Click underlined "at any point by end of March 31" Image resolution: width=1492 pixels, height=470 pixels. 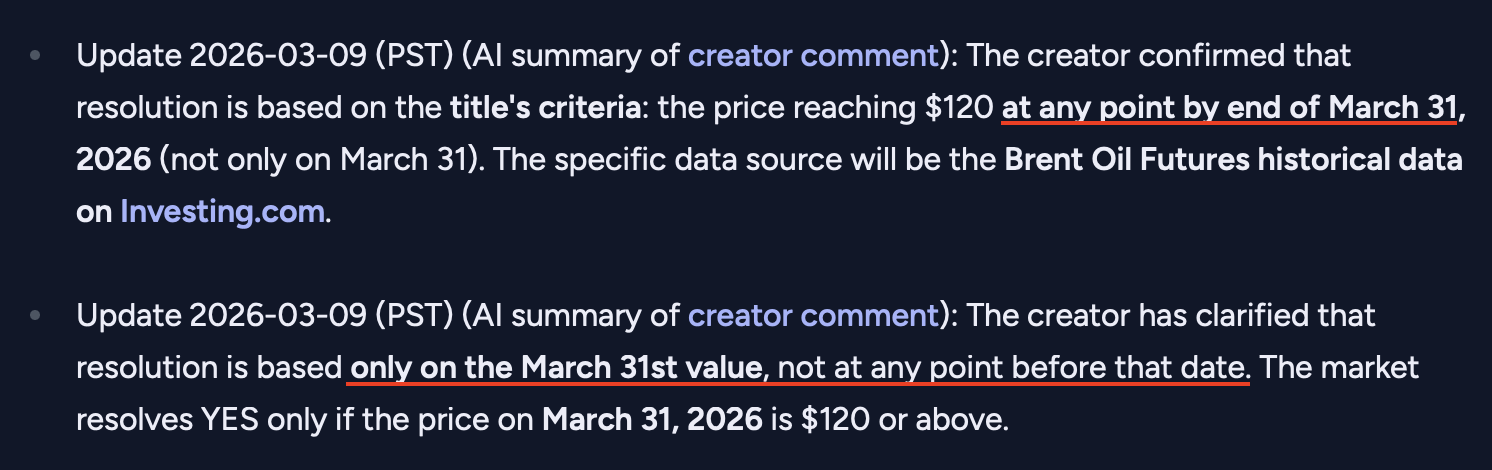[x=1229, y=107]
